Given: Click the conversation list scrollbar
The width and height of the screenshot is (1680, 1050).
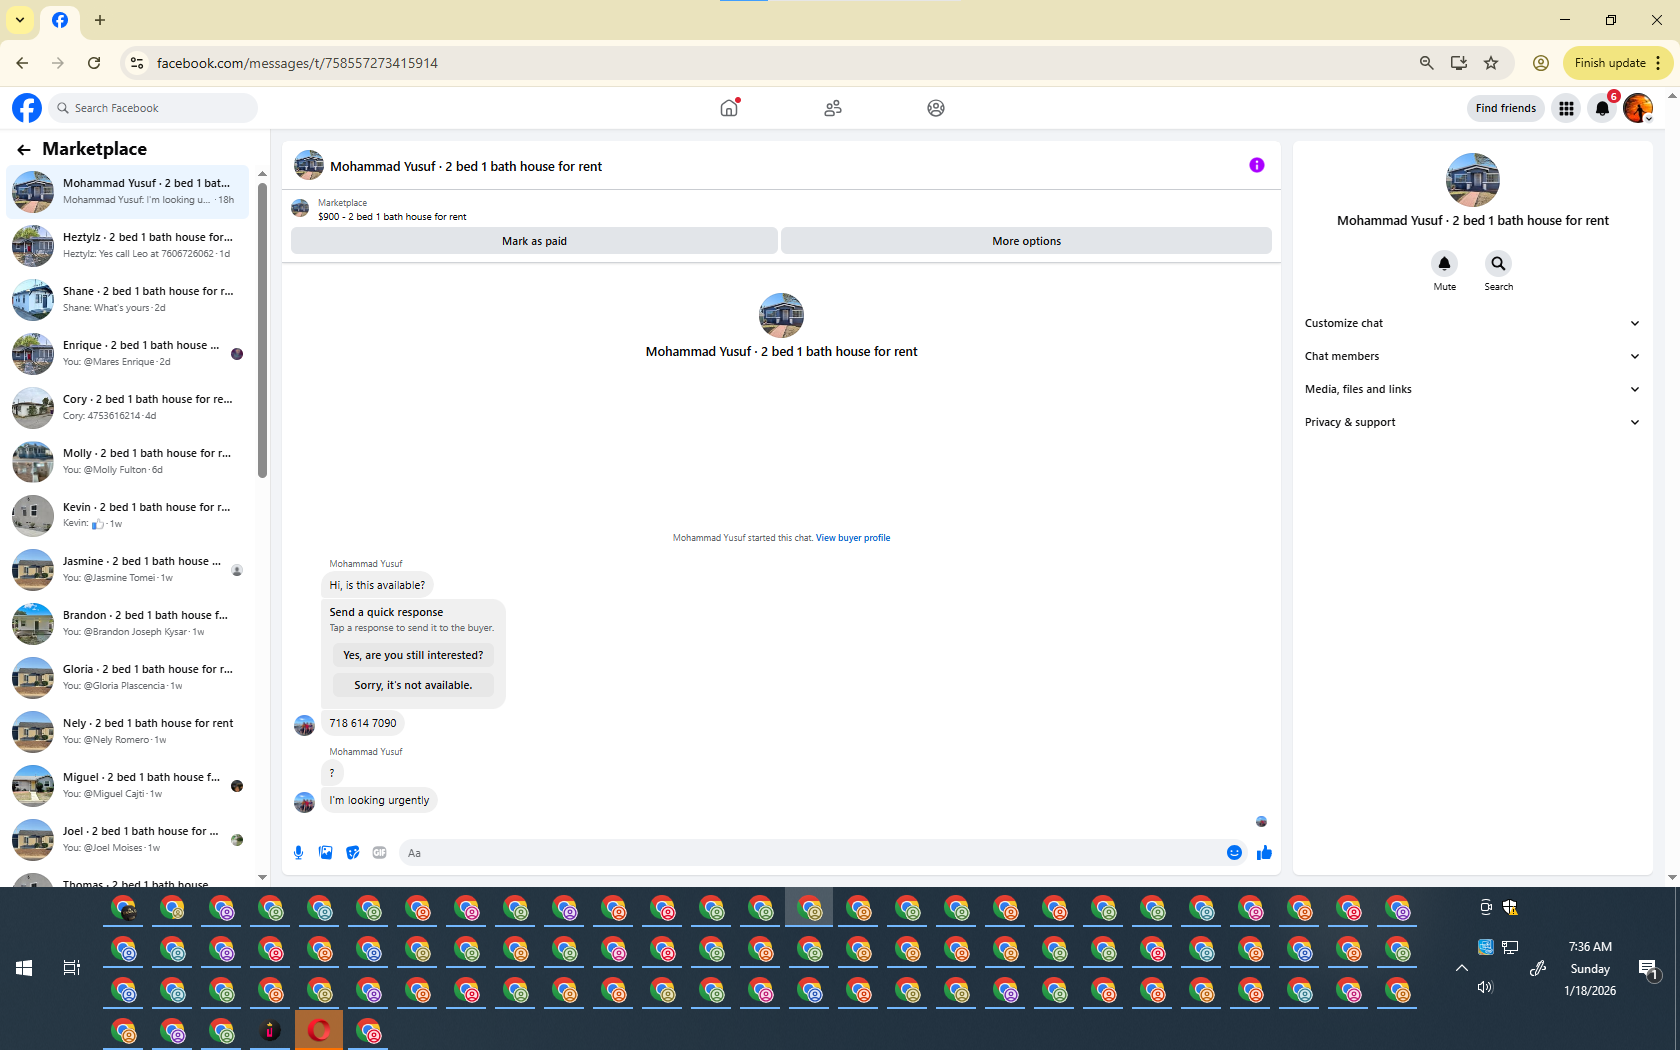Looking at the screenshot, I should (x=262, y=330).
